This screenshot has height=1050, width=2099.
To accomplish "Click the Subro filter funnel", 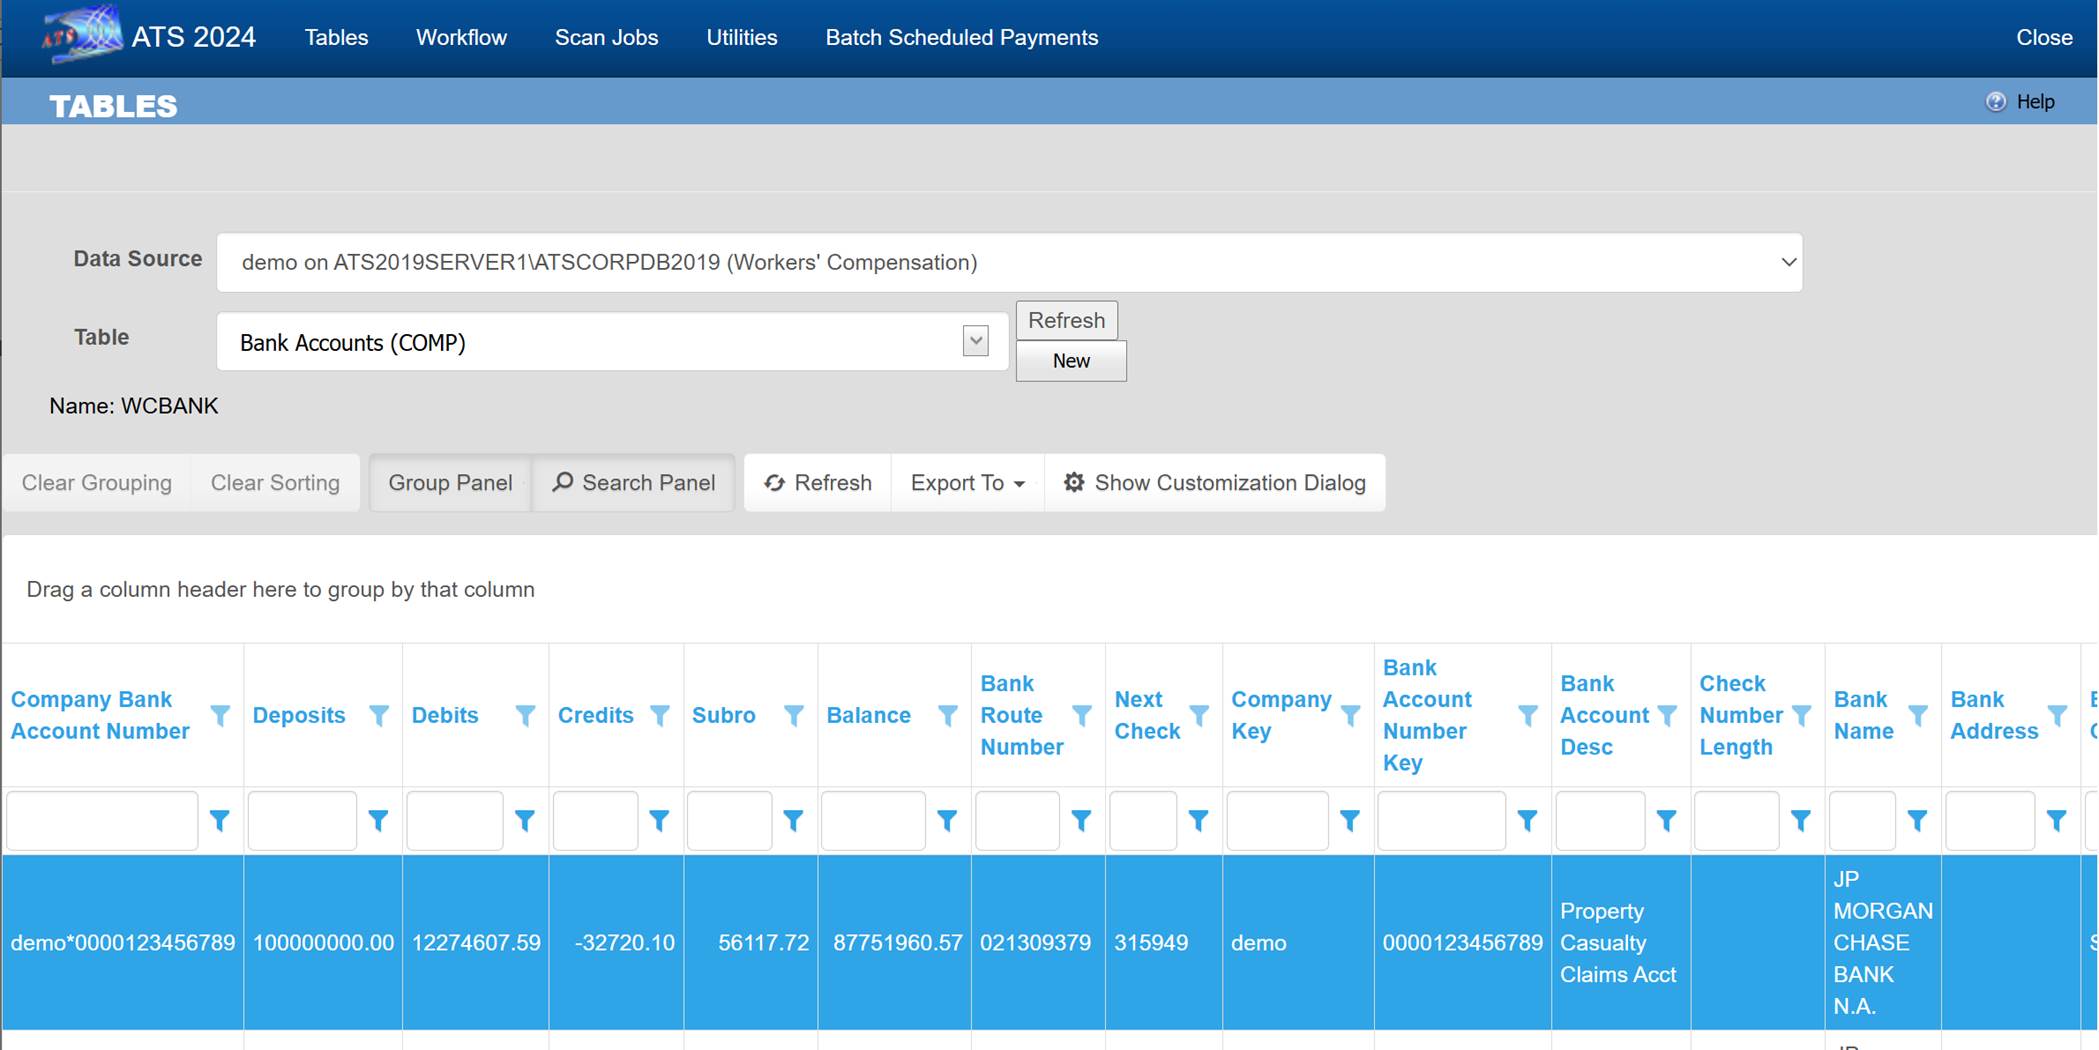I will pos(794,715).
